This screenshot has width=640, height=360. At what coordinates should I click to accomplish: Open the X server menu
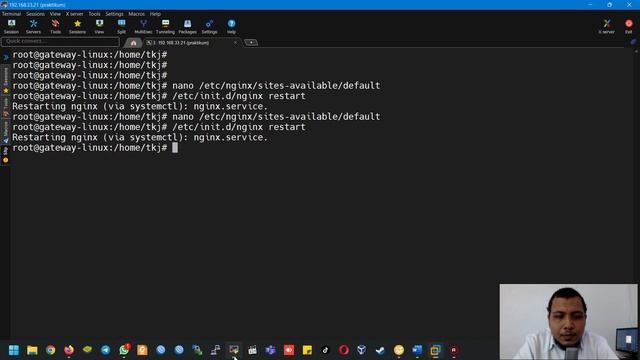pos(74,14)
